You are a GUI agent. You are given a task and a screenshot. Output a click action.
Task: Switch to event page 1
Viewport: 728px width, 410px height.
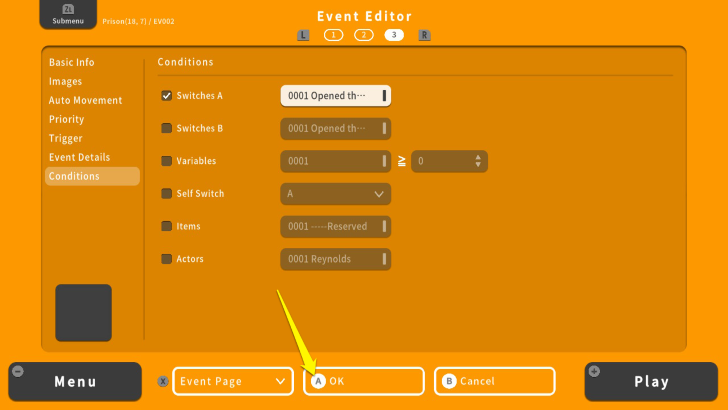click(x=333, y=35)
